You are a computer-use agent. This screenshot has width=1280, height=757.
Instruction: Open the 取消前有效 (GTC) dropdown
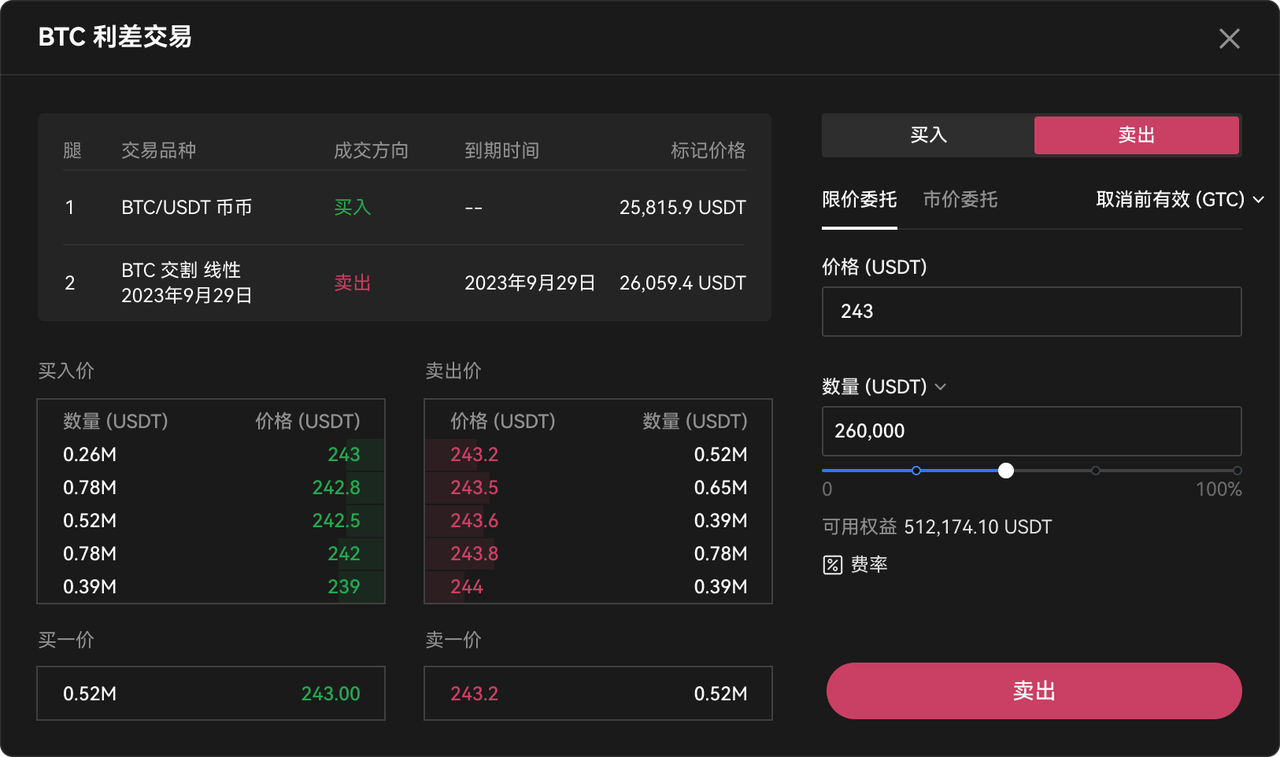(1180, 199)
